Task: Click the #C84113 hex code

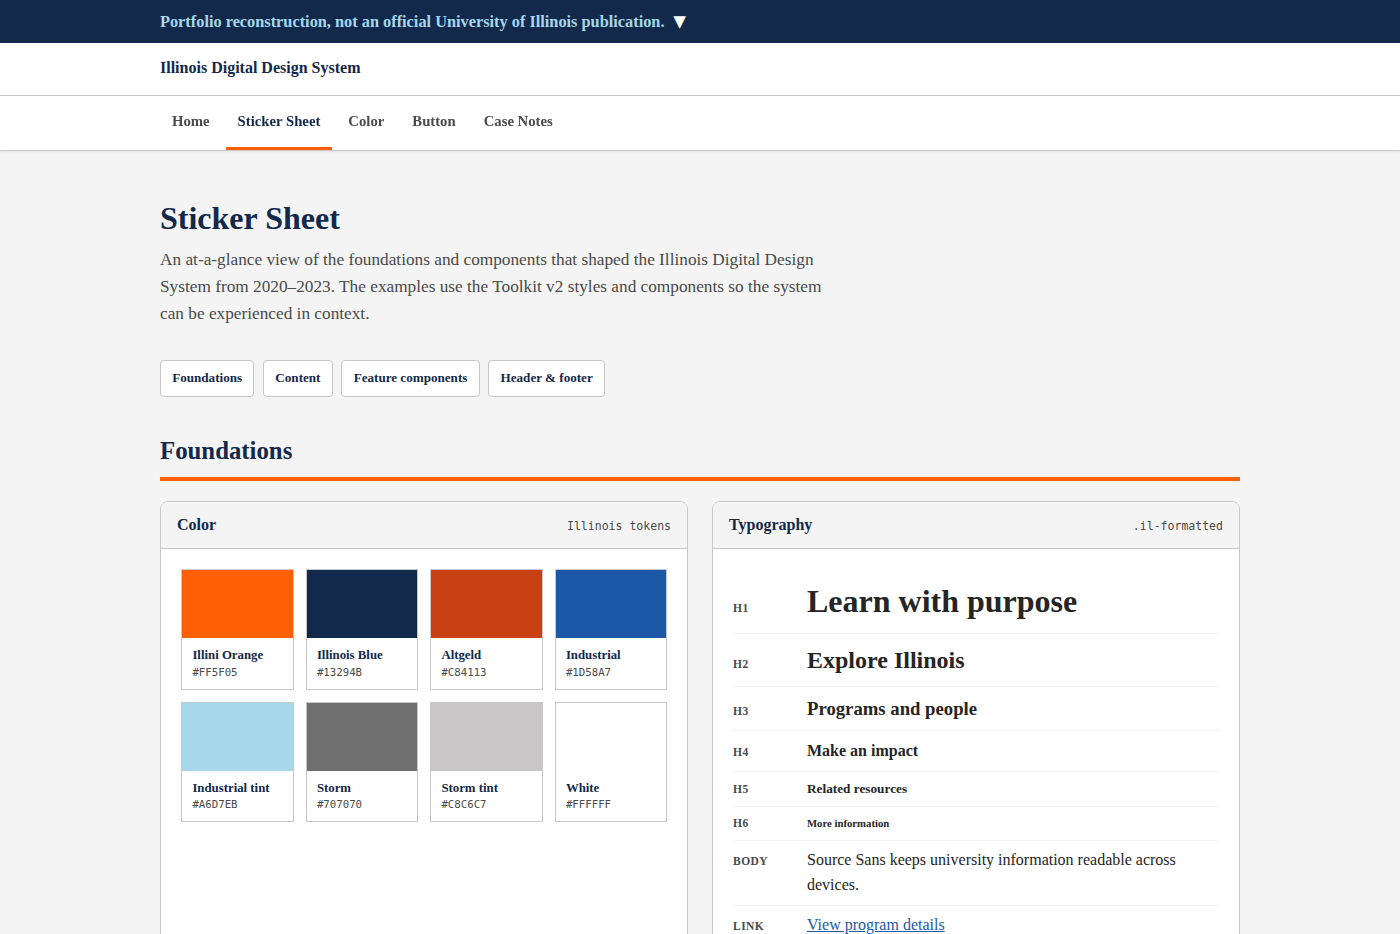Action: 464,673
